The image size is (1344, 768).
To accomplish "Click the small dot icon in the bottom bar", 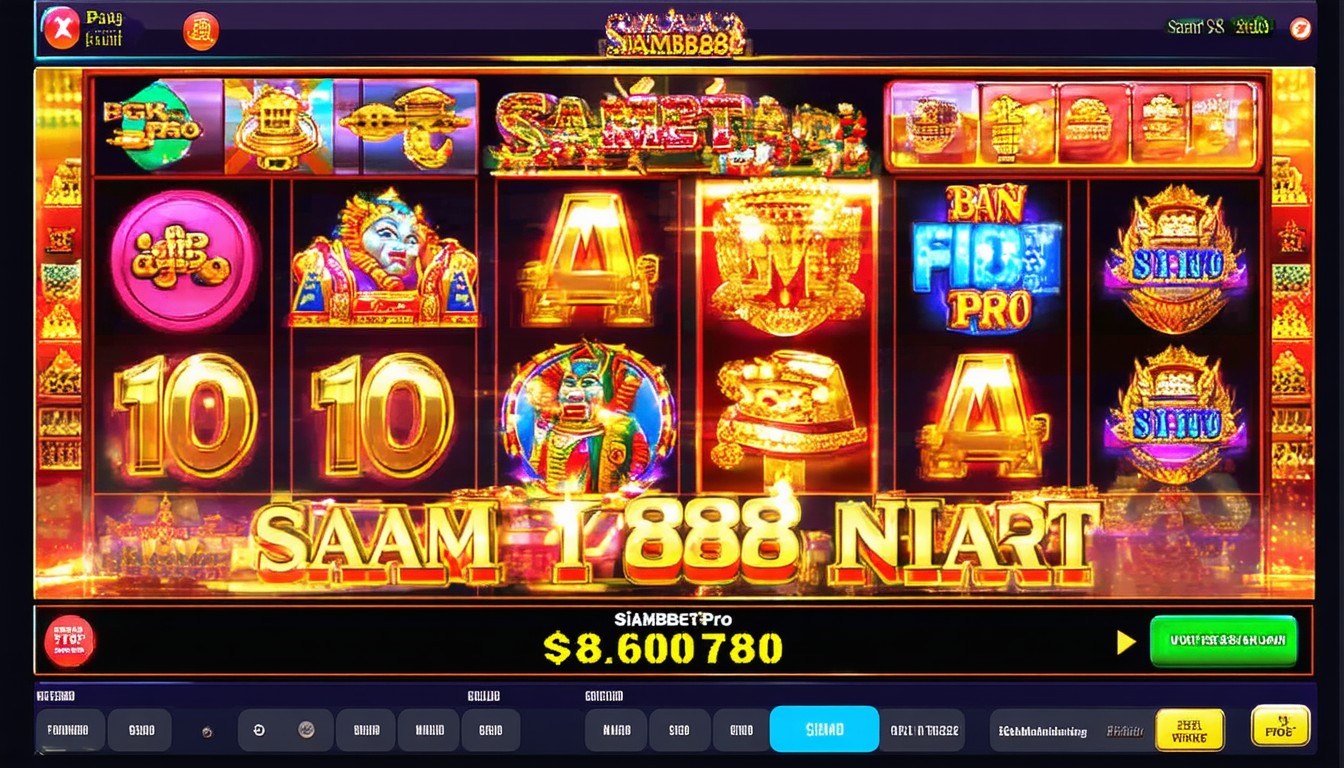I will pos(207,732).
